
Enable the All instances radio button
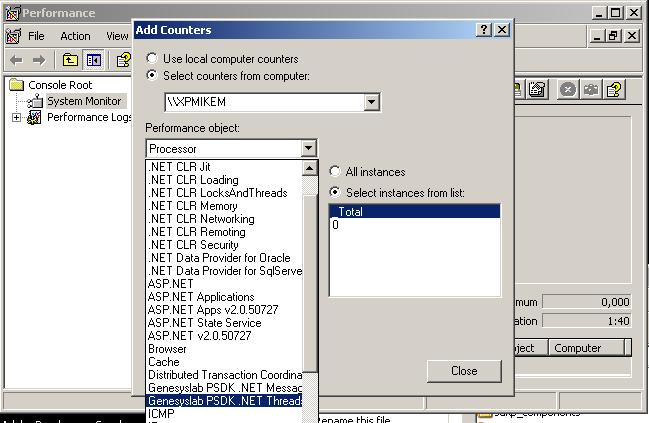pos(335,172)
